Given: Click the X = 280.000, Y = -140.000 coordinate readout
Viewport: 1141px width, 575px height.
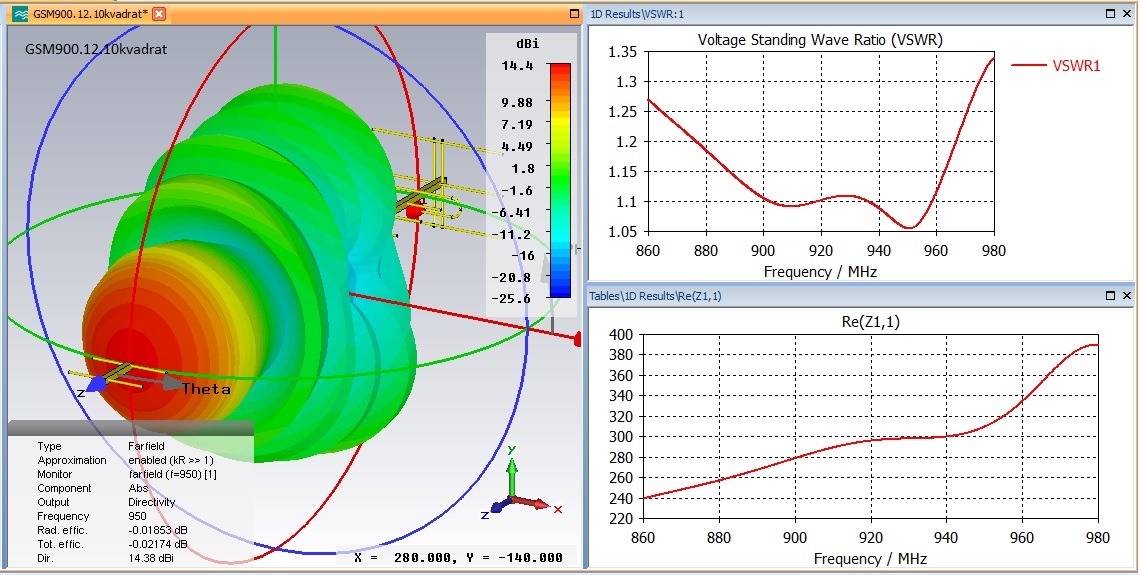Looking at the screenshot, I should (458, 558).
